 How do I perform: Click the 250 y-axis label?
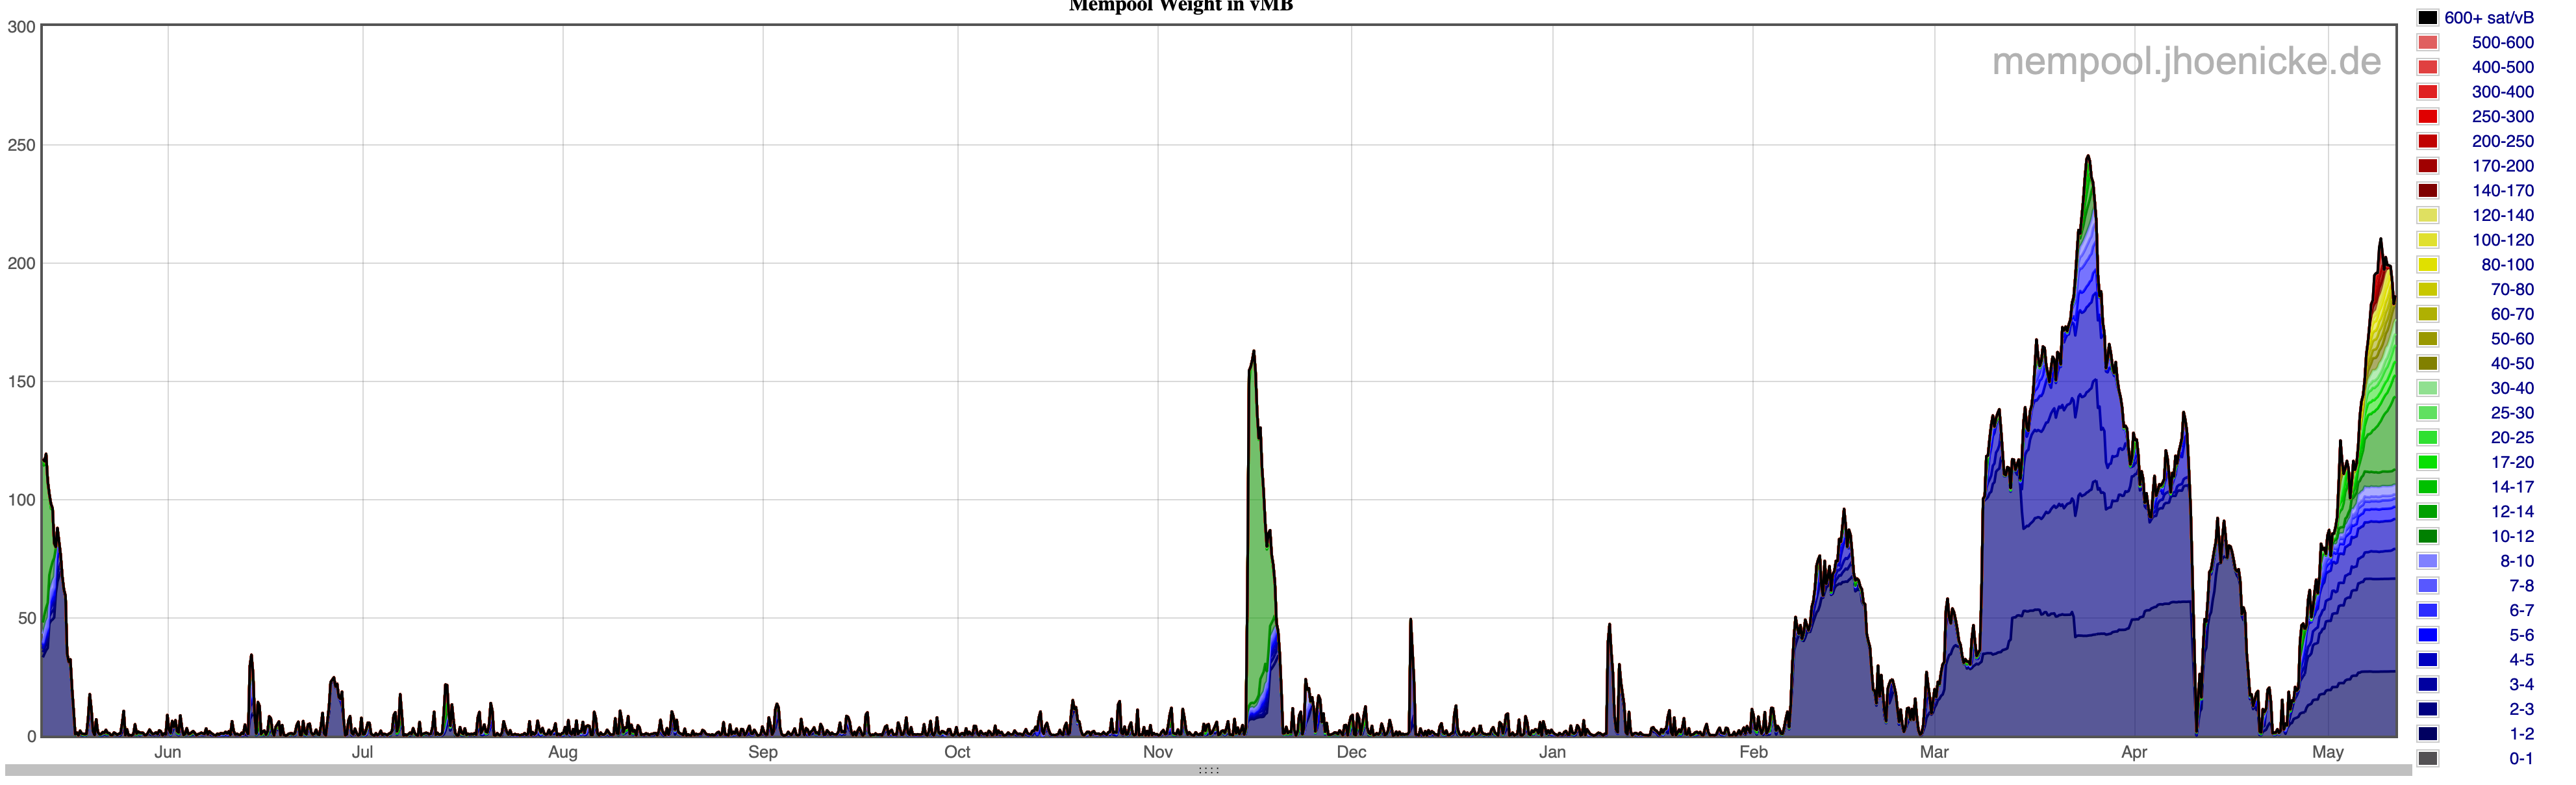tap(21, 145)
